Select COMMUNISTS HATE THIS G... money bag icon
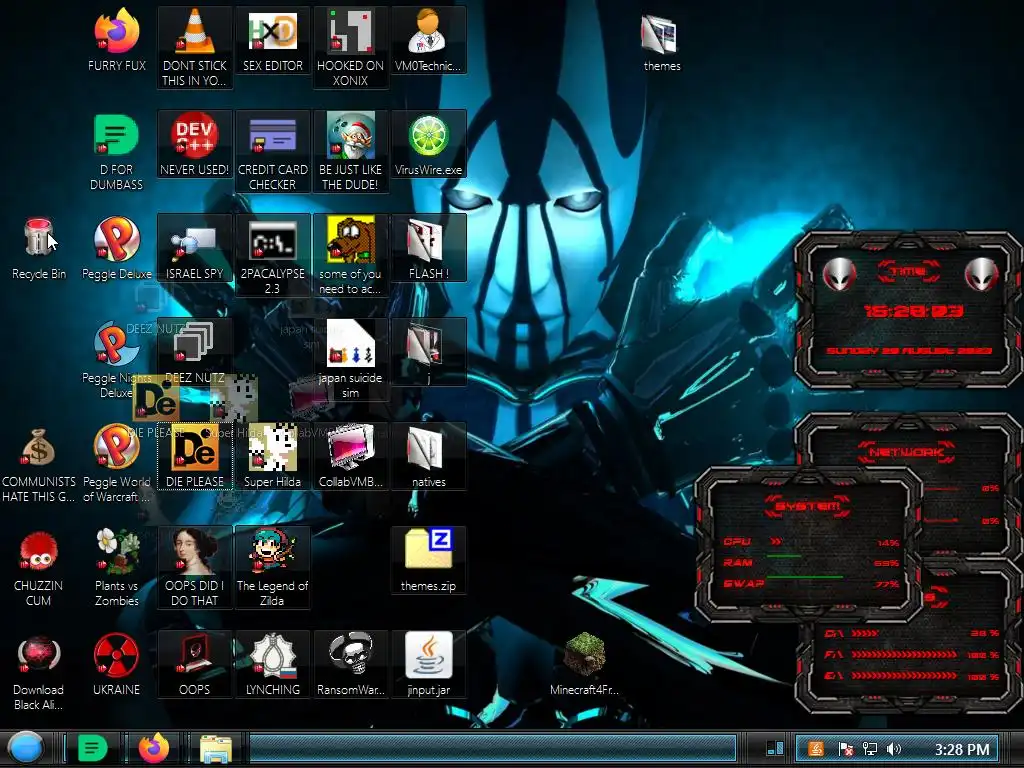Screen dimensions: 1024x768 [x=38, y=448]
